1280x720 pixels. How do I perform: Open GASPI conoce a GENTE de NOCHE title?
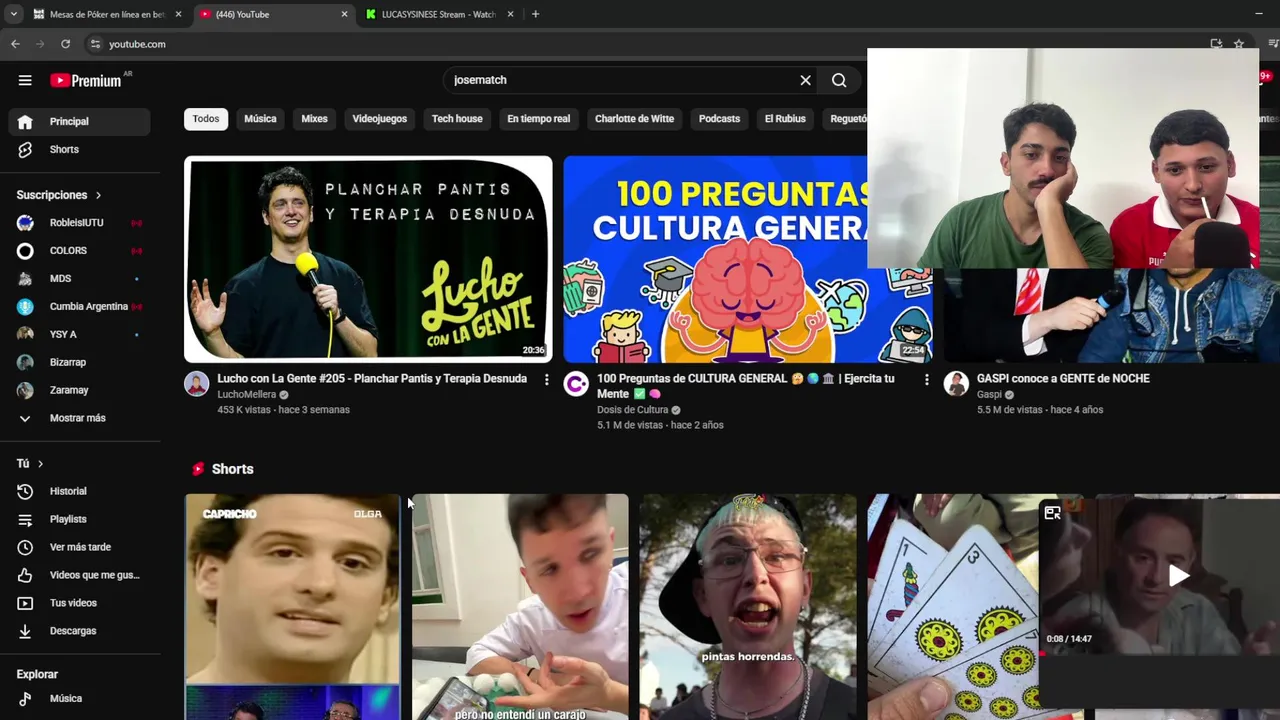pyautogui.click(x=1063, y=379)
